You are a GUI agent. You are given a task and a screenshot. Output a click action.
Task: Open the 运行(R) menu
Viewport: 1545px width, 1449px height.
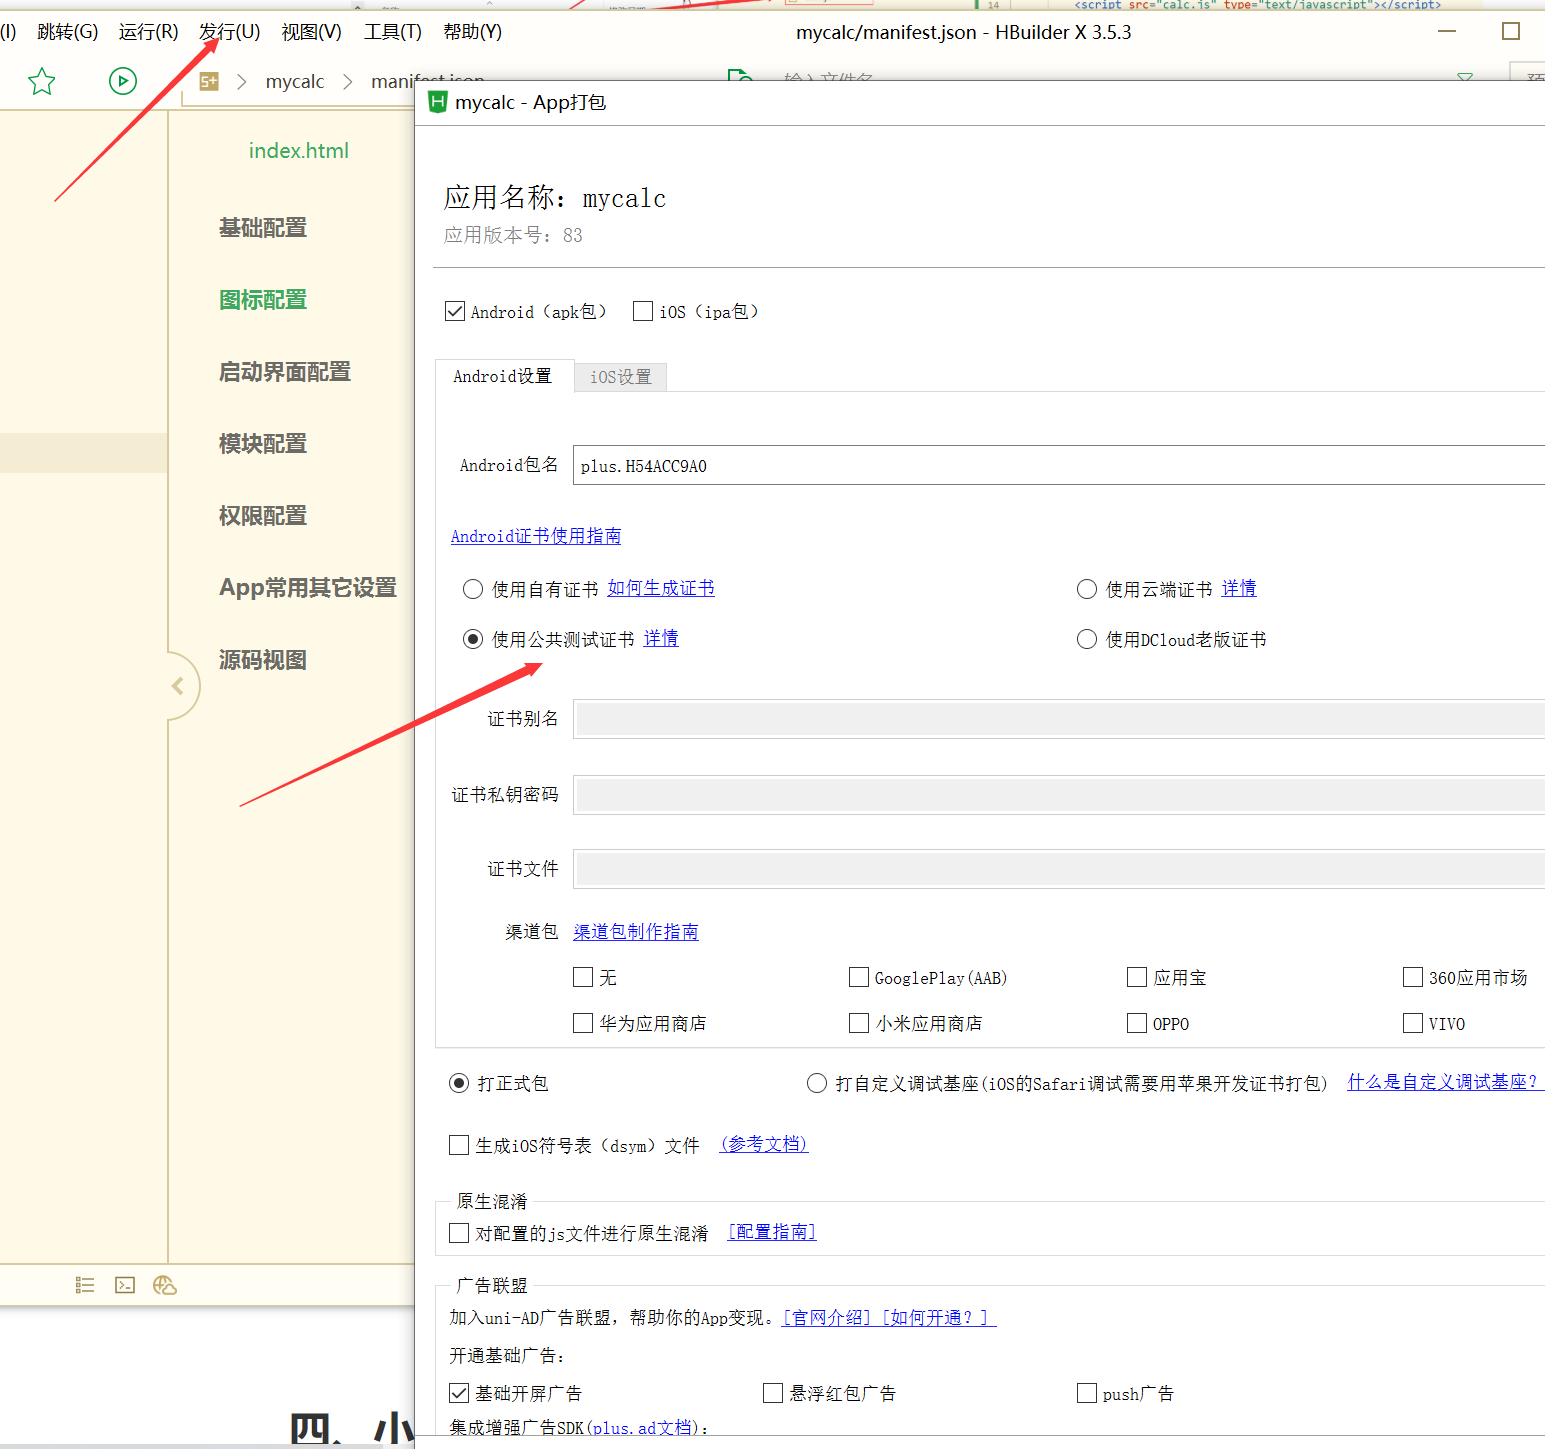click(x=148, y=32)
